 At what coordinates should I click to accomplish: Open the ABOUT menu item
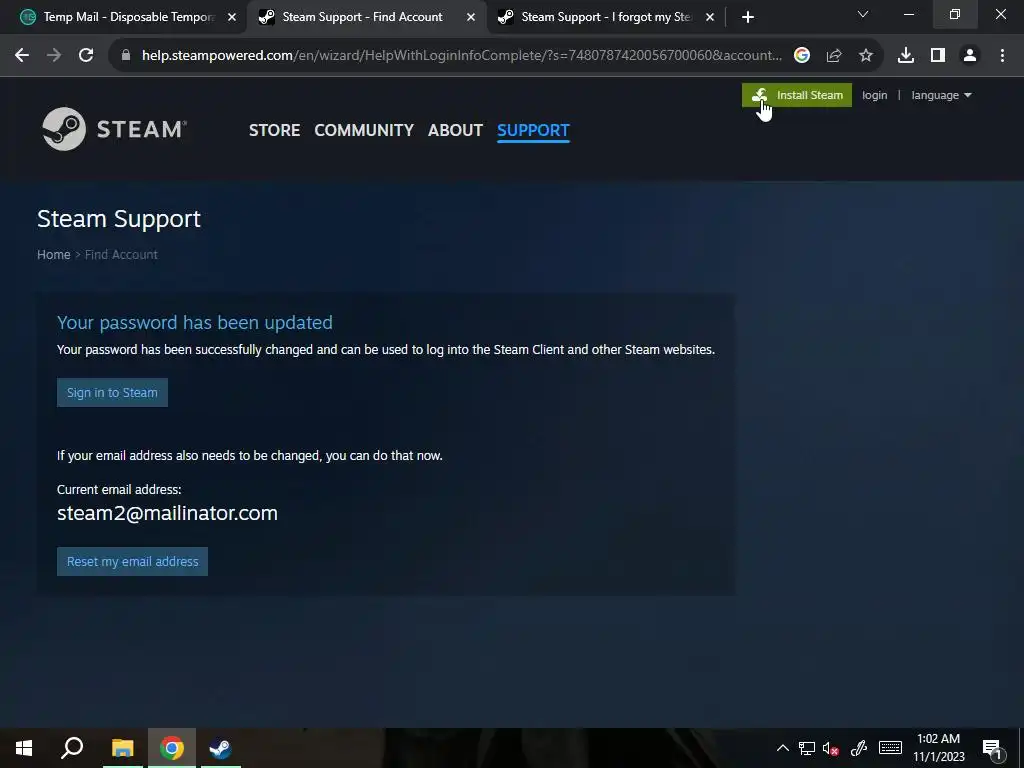455,130
